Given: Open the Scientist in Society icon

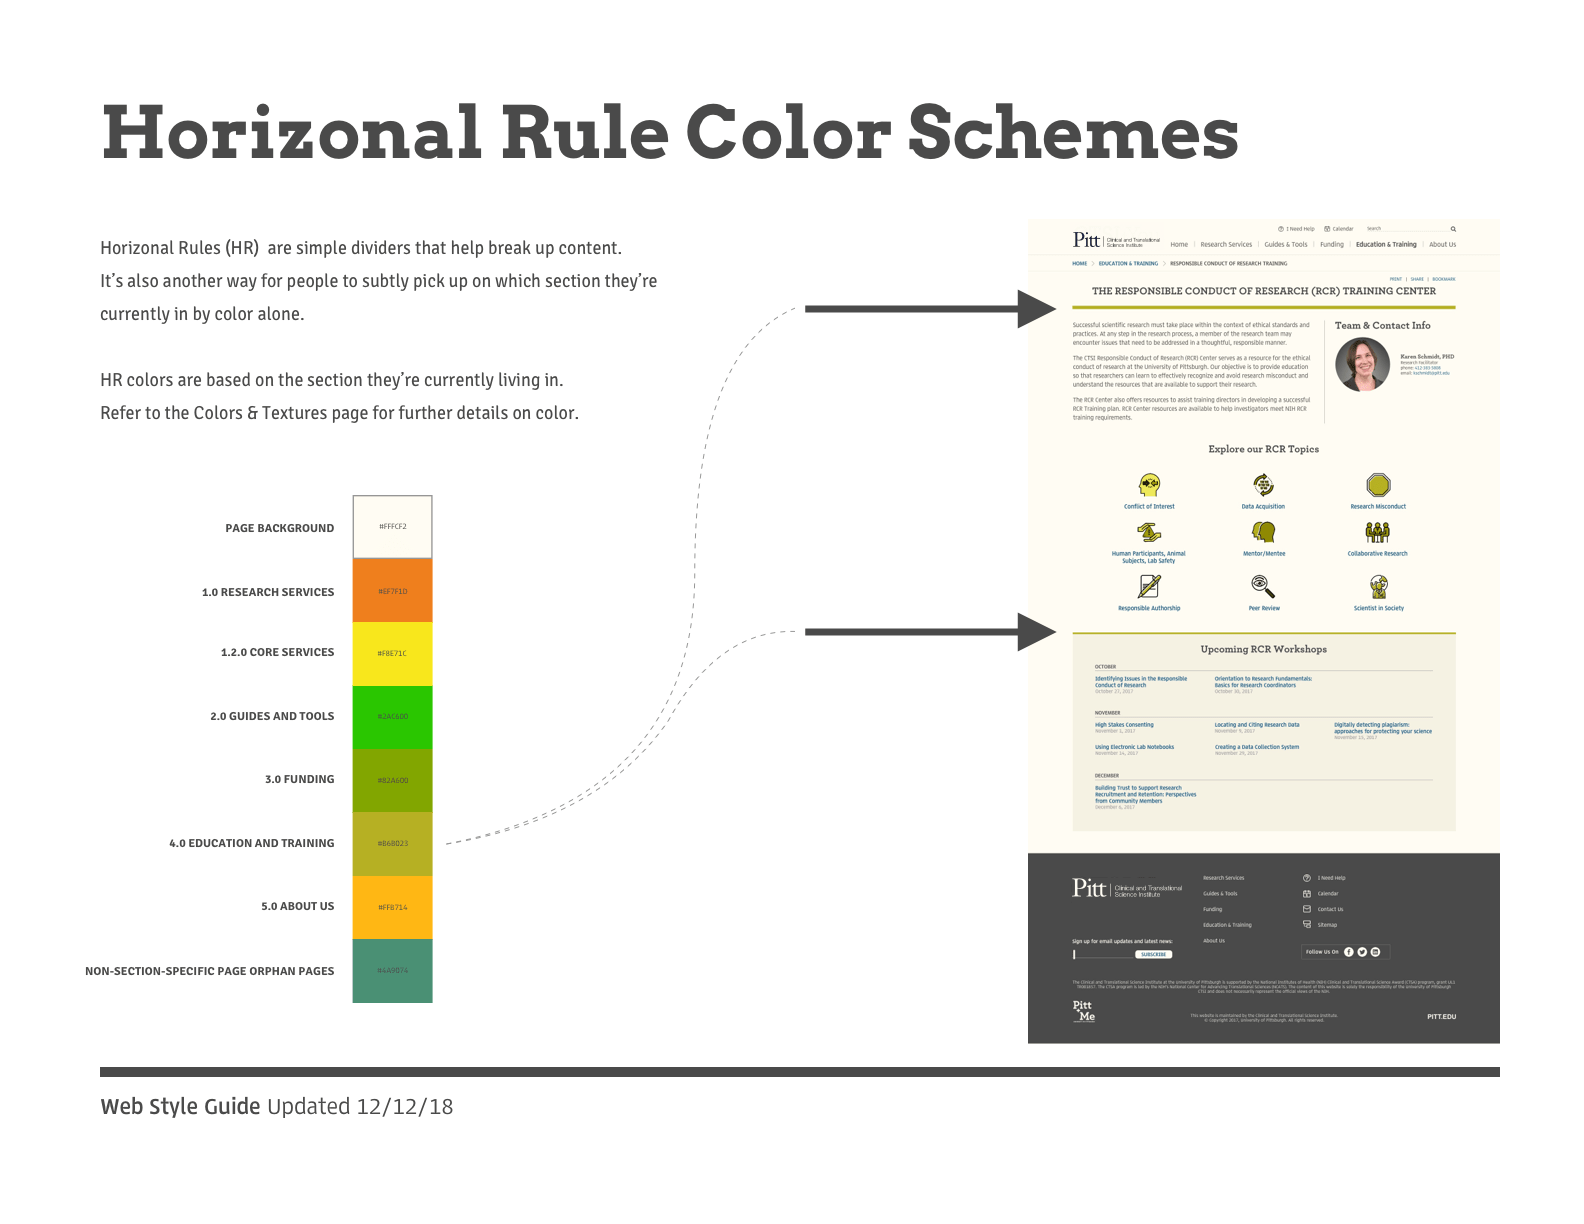Looking at the screenshot, I should click(x=1378, y=586).
